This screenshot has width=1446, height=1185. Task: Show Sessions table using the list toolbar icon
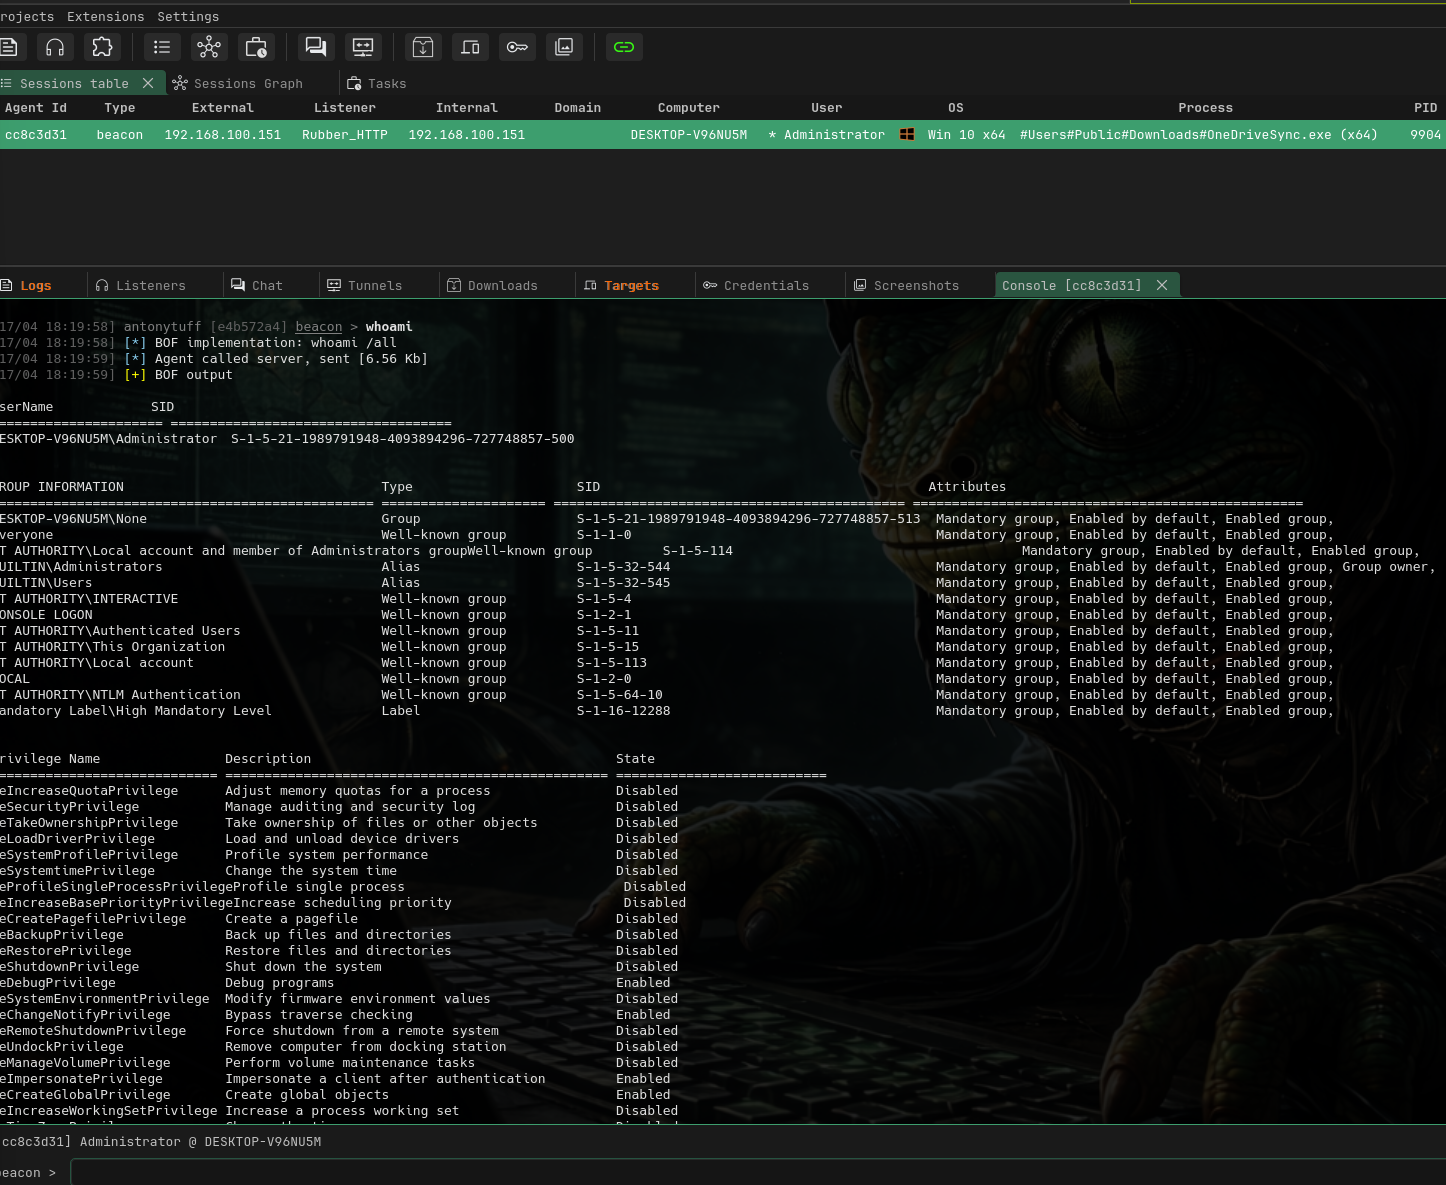pyautogui.click(x=162, y=47)
